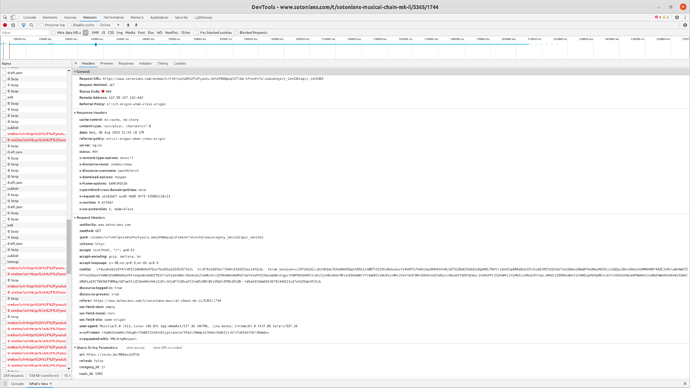This screenshot has height=388, width=690.
Task: Select the All filter type button
Action: coord(86,33)
